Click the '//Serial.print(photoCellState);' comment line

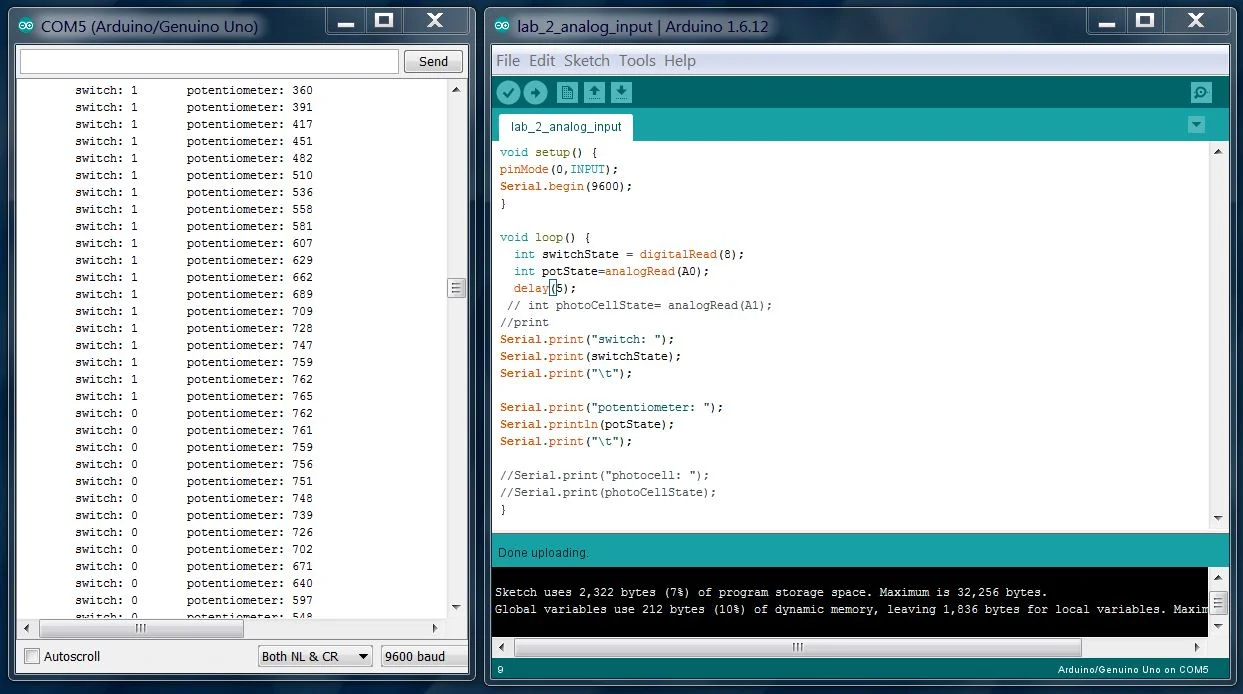tap(608, 492)
